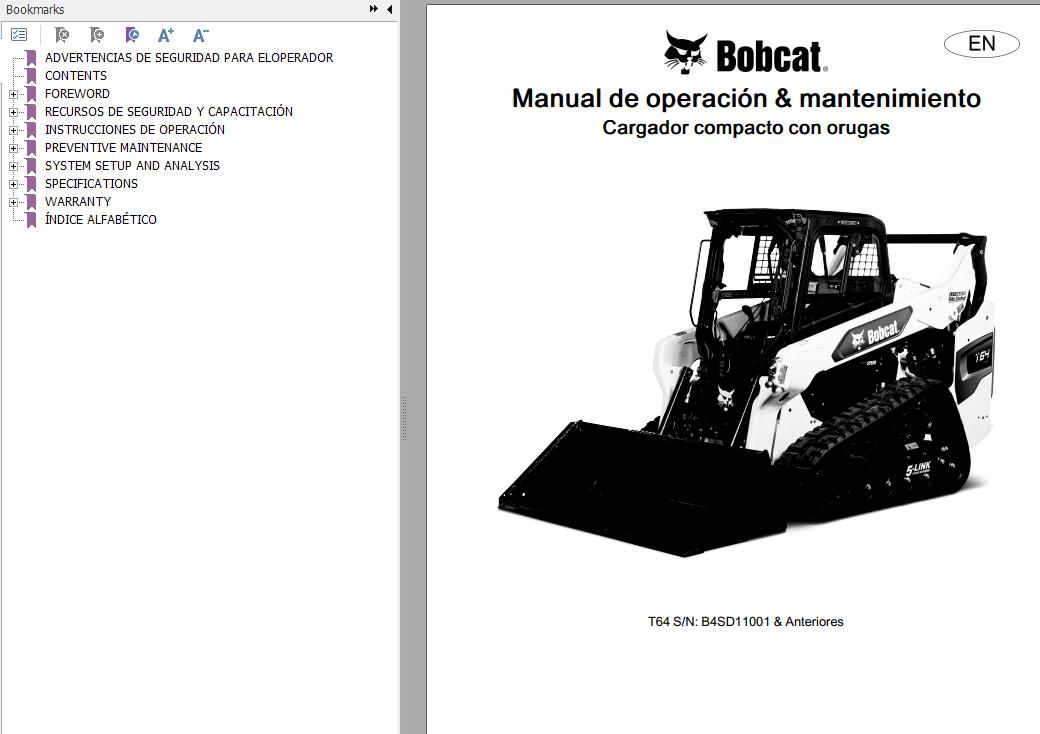
Task: Go to ADVERTENCIAS DE SEGURIDAD PARA ELOPERADOR
Action: [x=189, y=58]
